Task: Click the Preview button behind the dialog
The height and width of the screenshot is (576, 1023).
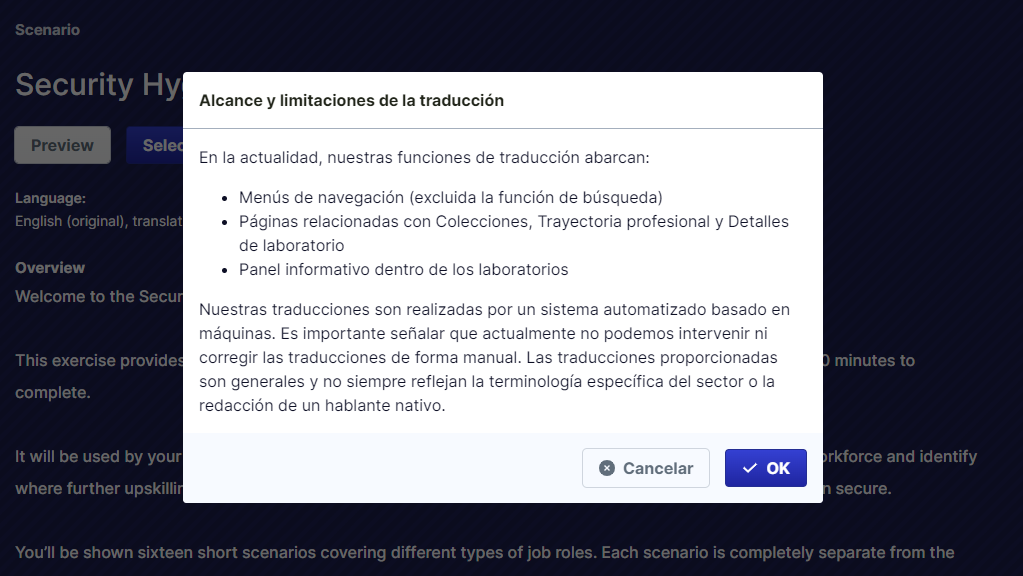Action: pos(62,145)
